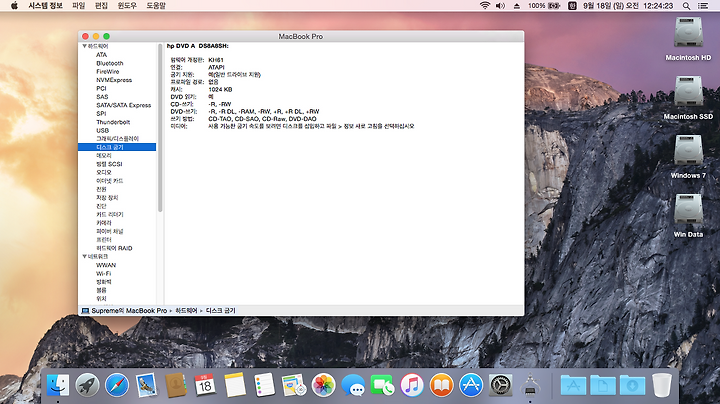
Task: Collapse the 네트워크 section triangle
Action: pos(84,256)
